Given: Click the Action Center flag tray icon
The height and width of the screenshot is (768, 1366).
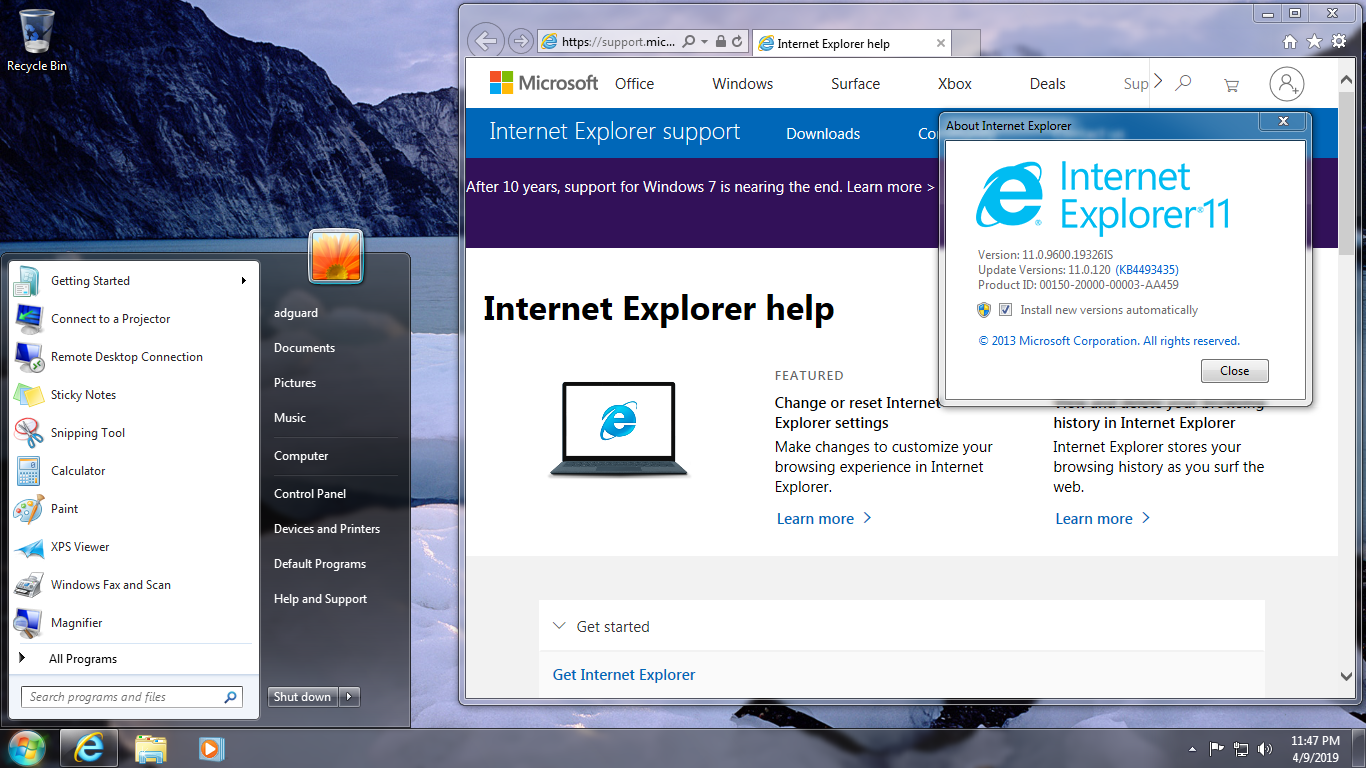Looking at the screenshot, I should point(1217,748).
